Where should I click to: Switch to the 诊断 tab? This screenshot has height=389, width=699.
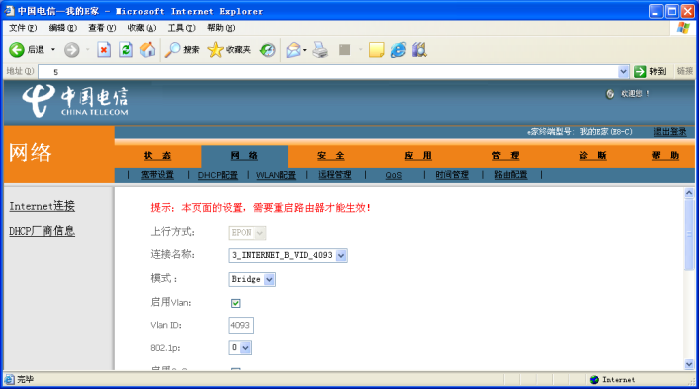593,156
